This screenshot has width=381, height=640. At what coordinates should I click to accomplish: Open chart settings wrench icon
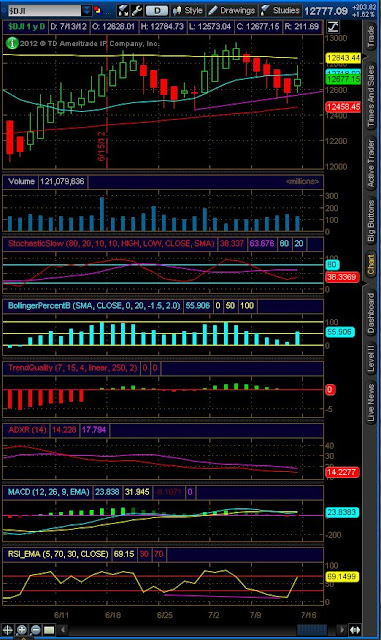click(x=136, y=10)
